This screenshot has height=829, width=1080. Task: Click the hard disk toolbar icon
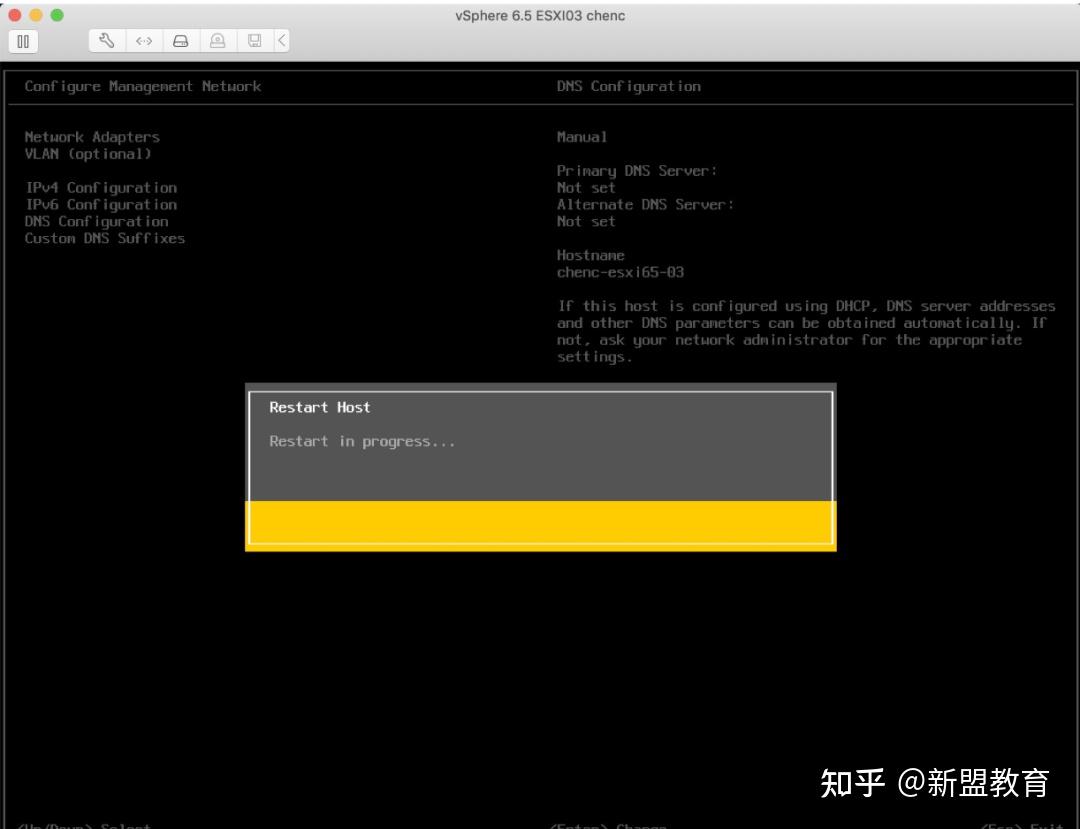(x=181, y=41)
